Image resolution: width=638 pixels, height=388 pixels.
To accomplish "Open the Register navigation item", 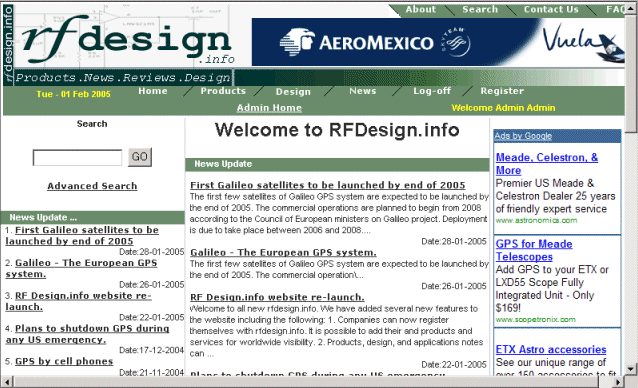I will coord(502,91).
